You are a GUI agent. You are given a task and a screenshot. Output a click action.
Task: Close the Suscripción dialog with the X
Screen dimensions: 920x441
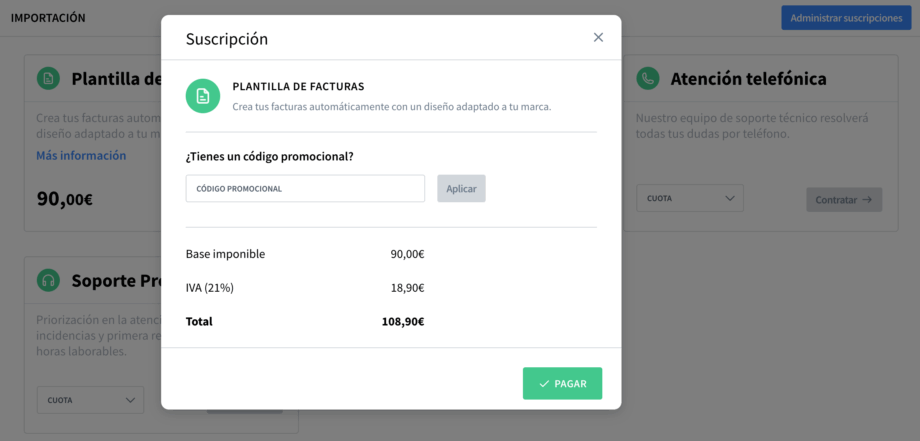pyautogui.click(x=598, y=38)
